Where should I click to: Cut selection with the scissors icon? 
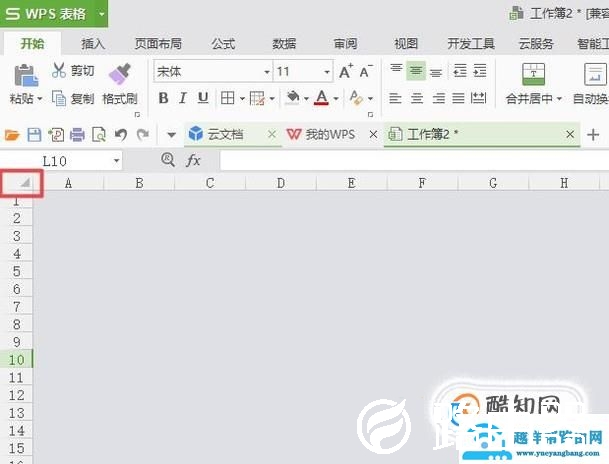[59, 70]
